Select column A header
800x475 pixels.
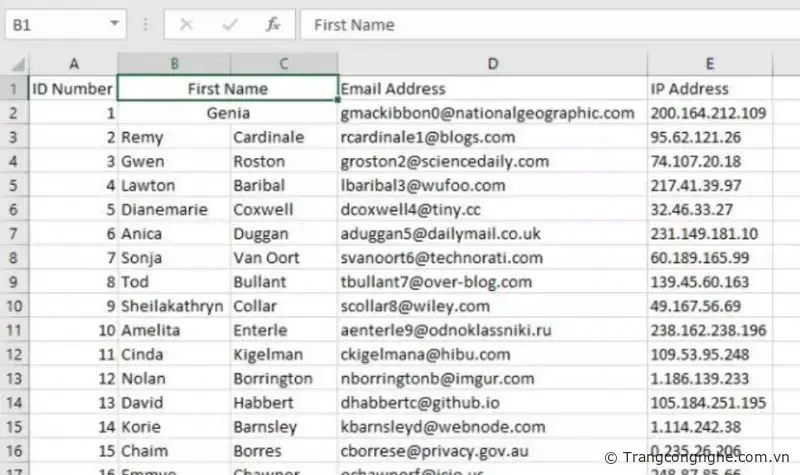point(73,64)
